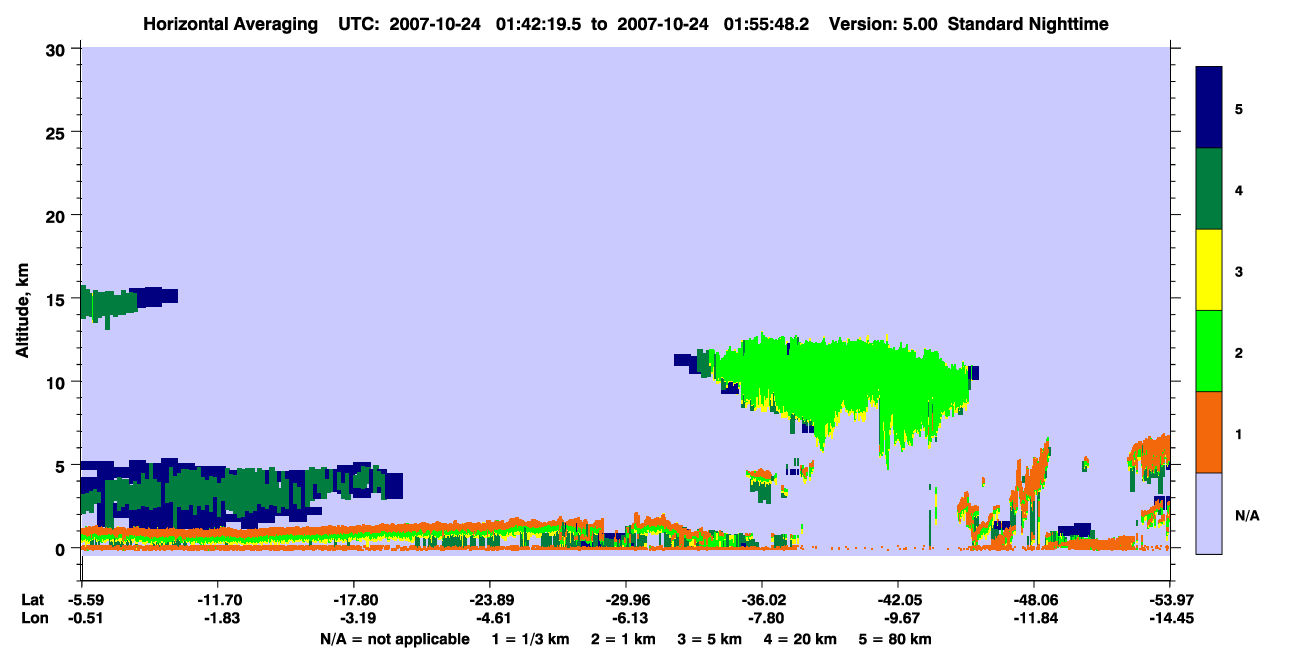Viewport: 1300px width, 667px height.
Task: Click legend text '3 = 5 km'
Action: point(711,639)
